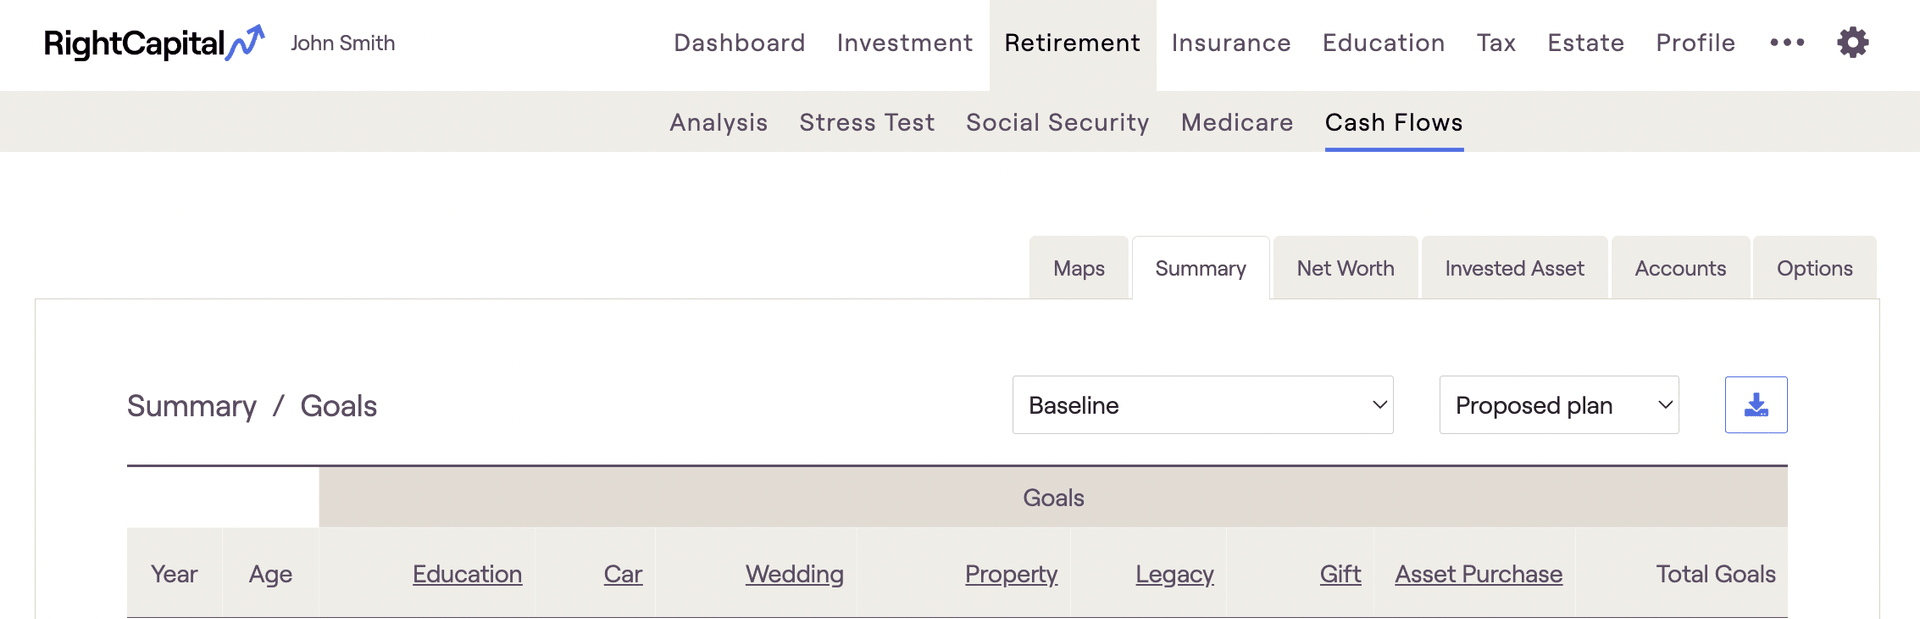Click the John Smith client name
Viewport: 1920px width, 619px height.
click(x=343, y=43)
